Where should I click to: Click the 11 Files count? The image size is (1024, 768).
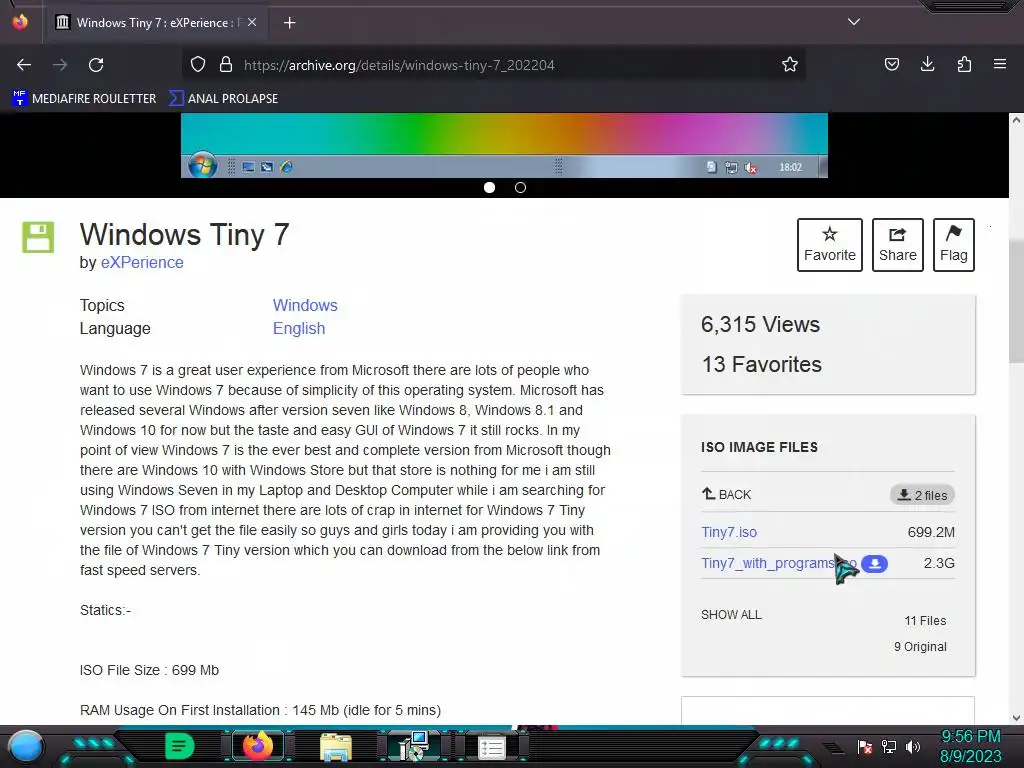(x=925, y=620)
